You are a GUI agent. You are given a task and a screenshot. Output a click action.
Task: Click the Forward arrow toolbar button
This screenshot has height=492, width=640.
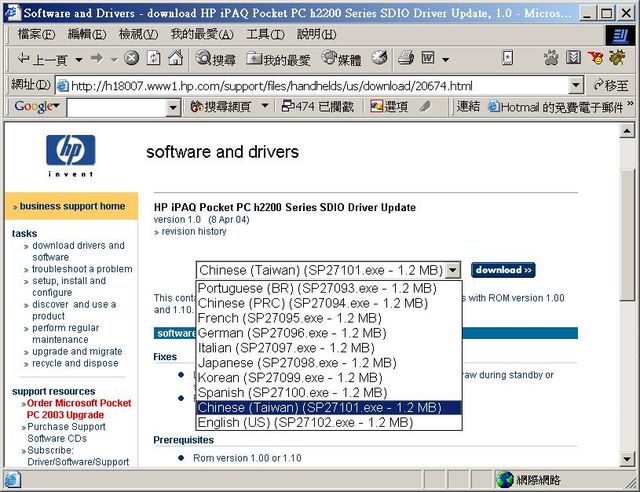click(x=97, y=58)
